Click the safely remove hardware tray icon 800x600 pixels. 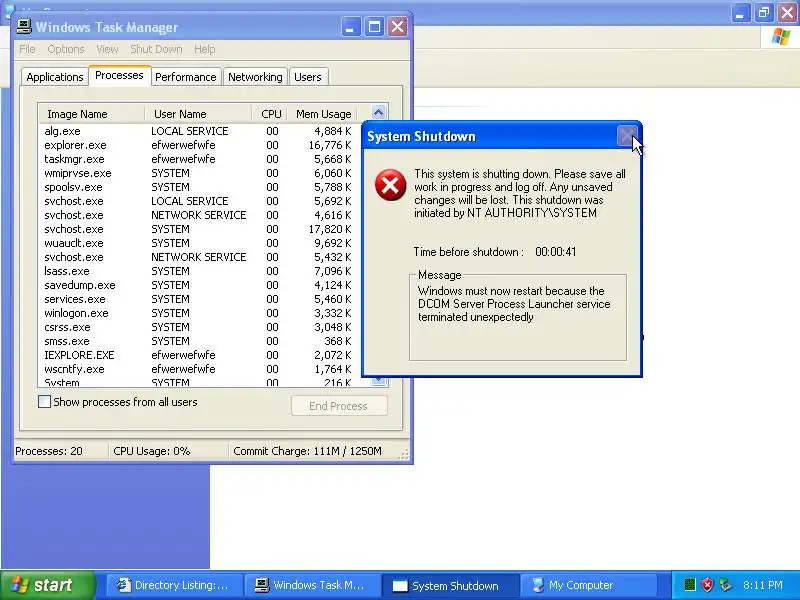pos(726,585)
